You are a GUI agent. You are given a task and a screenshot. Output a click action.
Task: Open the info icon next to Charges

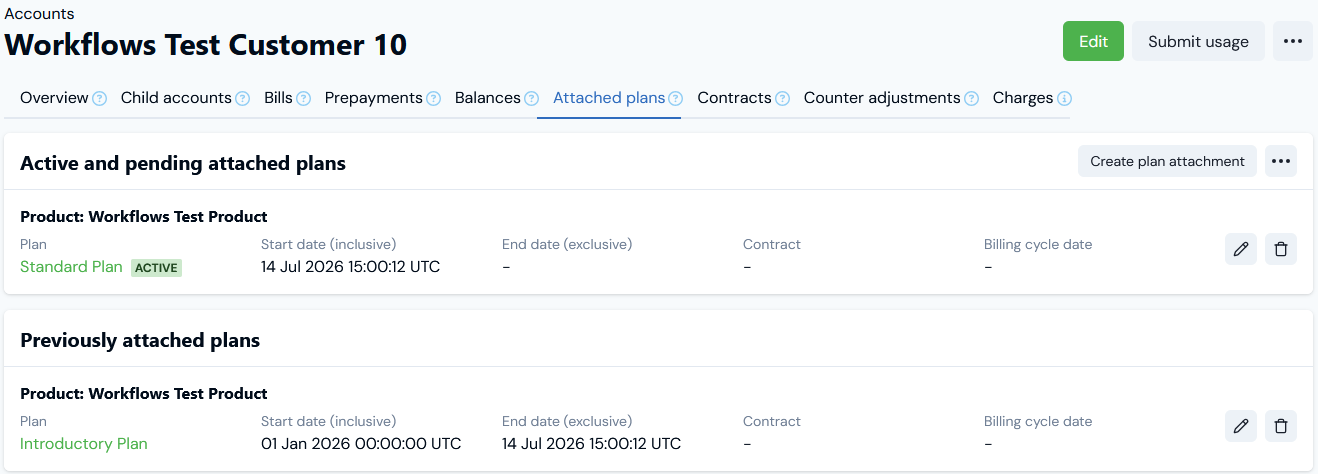[x=1064, y=99]
